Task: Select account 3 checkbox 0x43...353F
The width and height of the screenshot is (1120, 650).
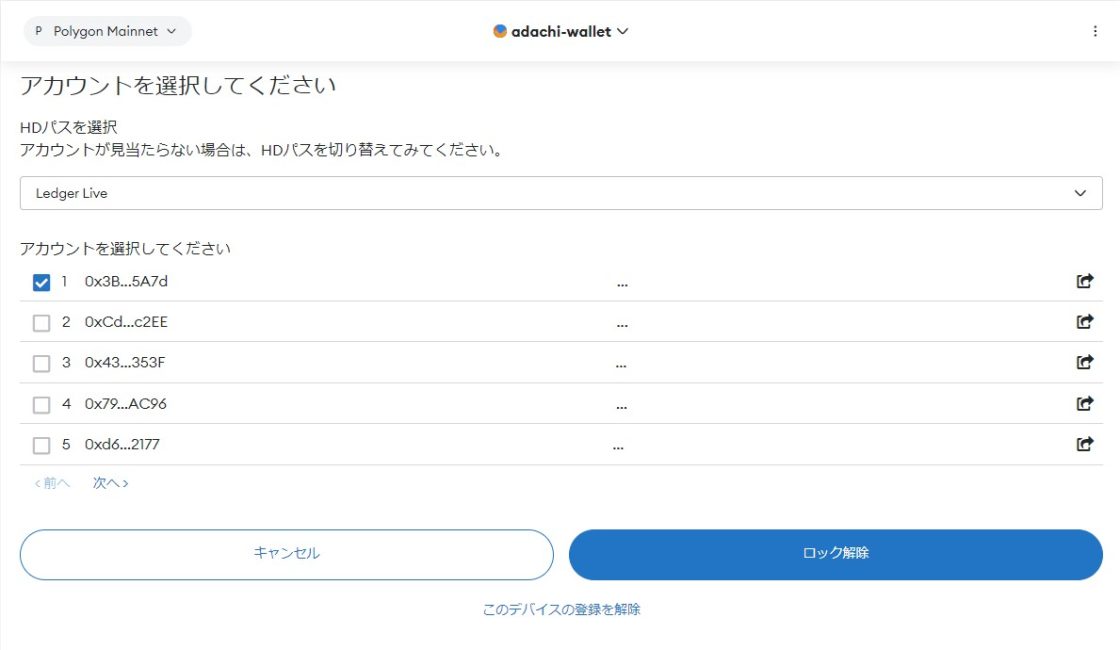Action: 41,364
